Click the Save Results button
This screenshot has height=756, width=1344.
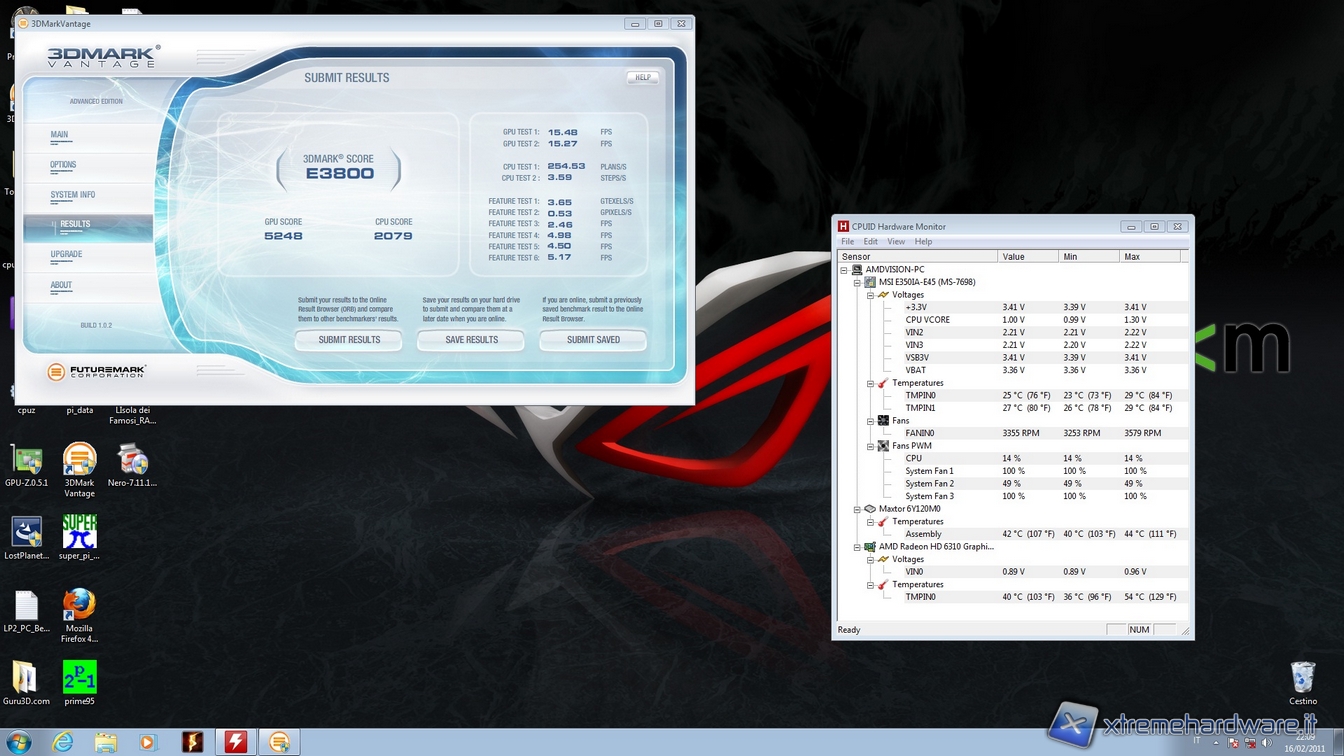click(471, 340)
